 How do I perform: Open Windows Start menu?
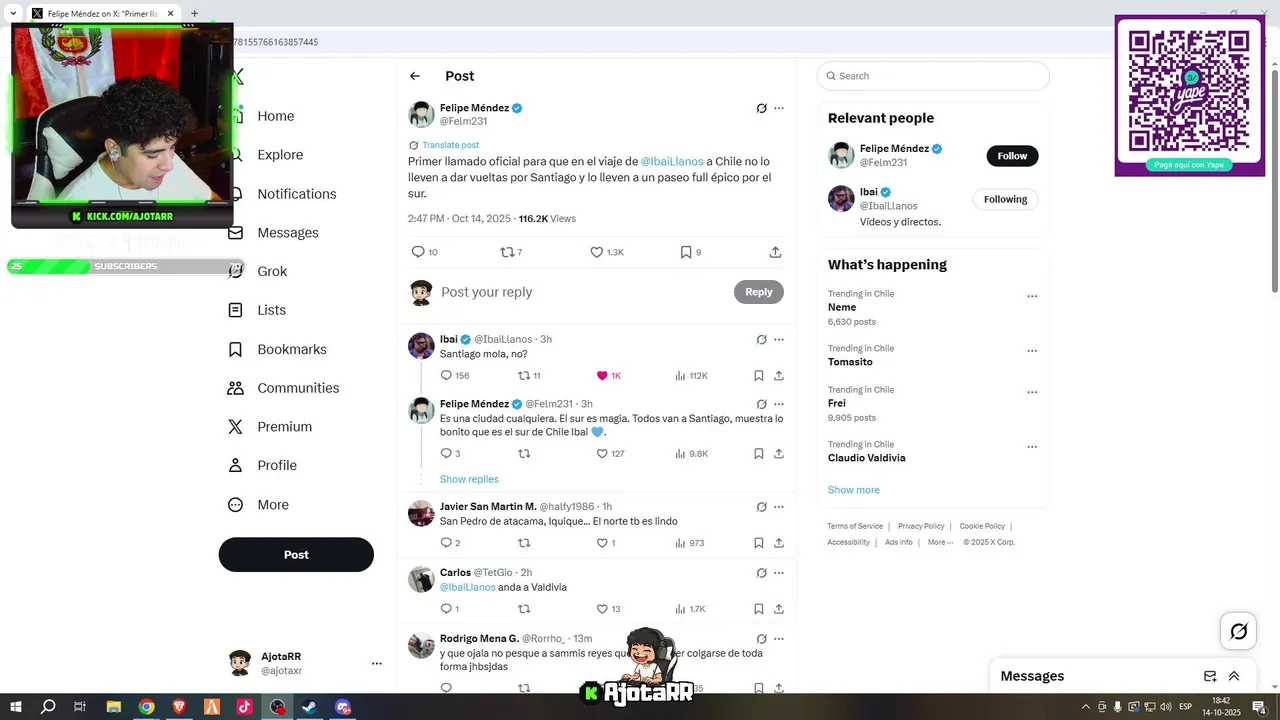tap(16, 707)
